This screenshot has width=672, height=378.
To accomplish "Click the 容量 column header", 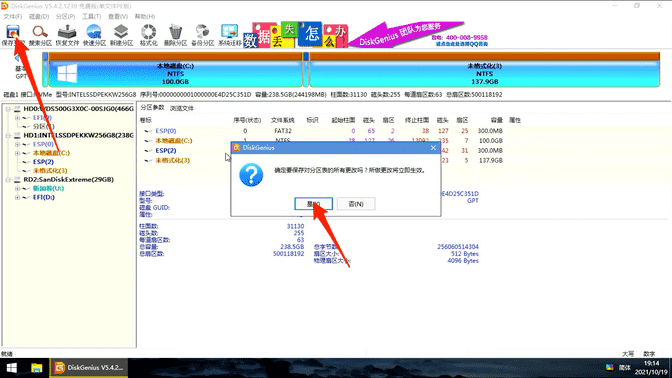I will point(496,120).
